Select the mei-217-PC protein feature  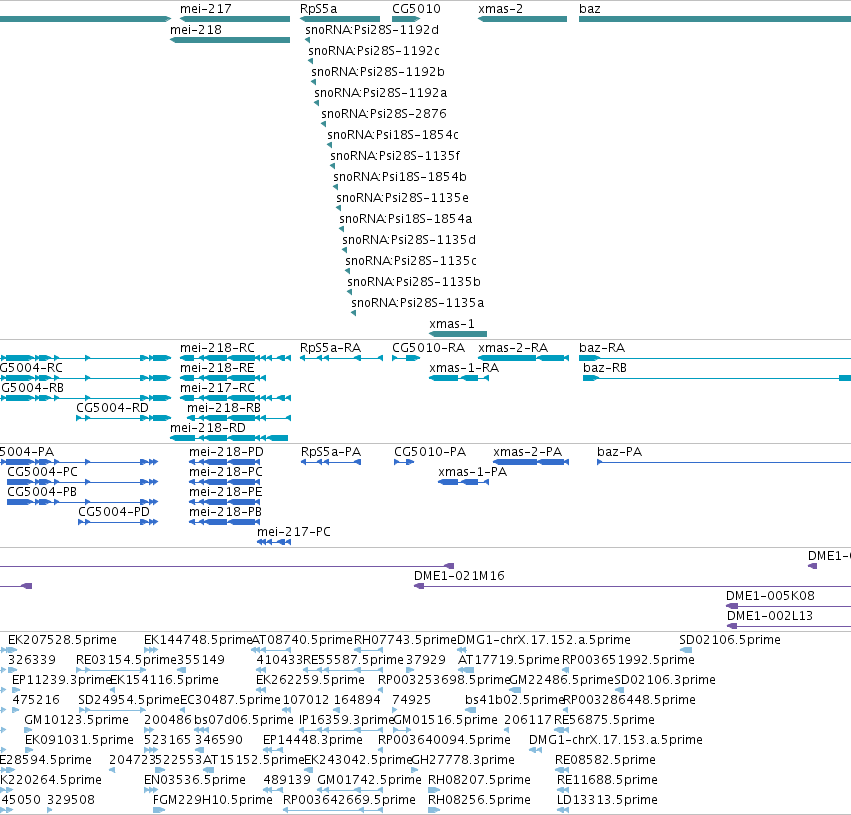point(274,542)
